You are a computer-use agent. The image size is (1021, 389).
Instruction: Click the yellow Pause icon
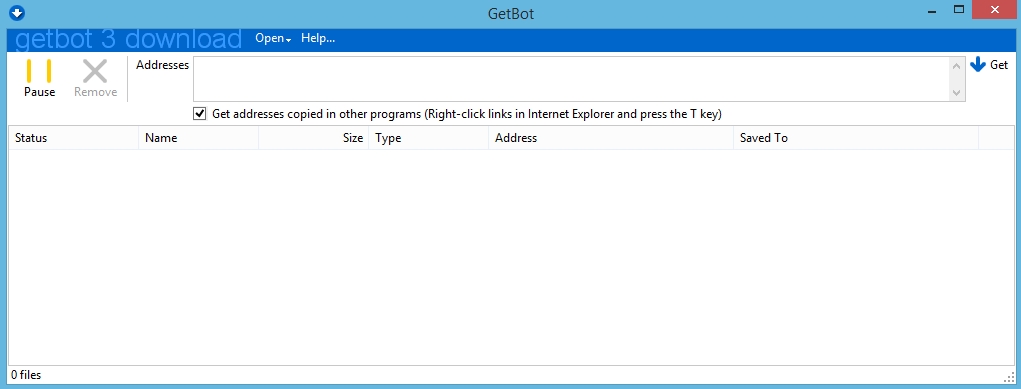tap(39, 71)
